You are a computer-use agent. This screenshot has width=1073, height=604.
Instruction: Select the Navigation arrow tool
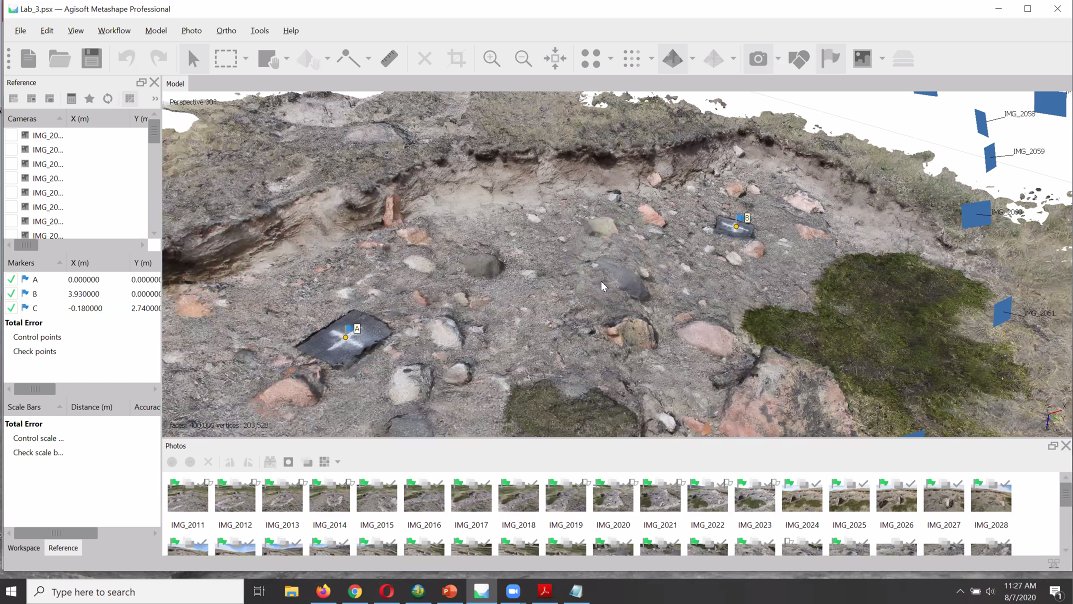pos(192,58)
